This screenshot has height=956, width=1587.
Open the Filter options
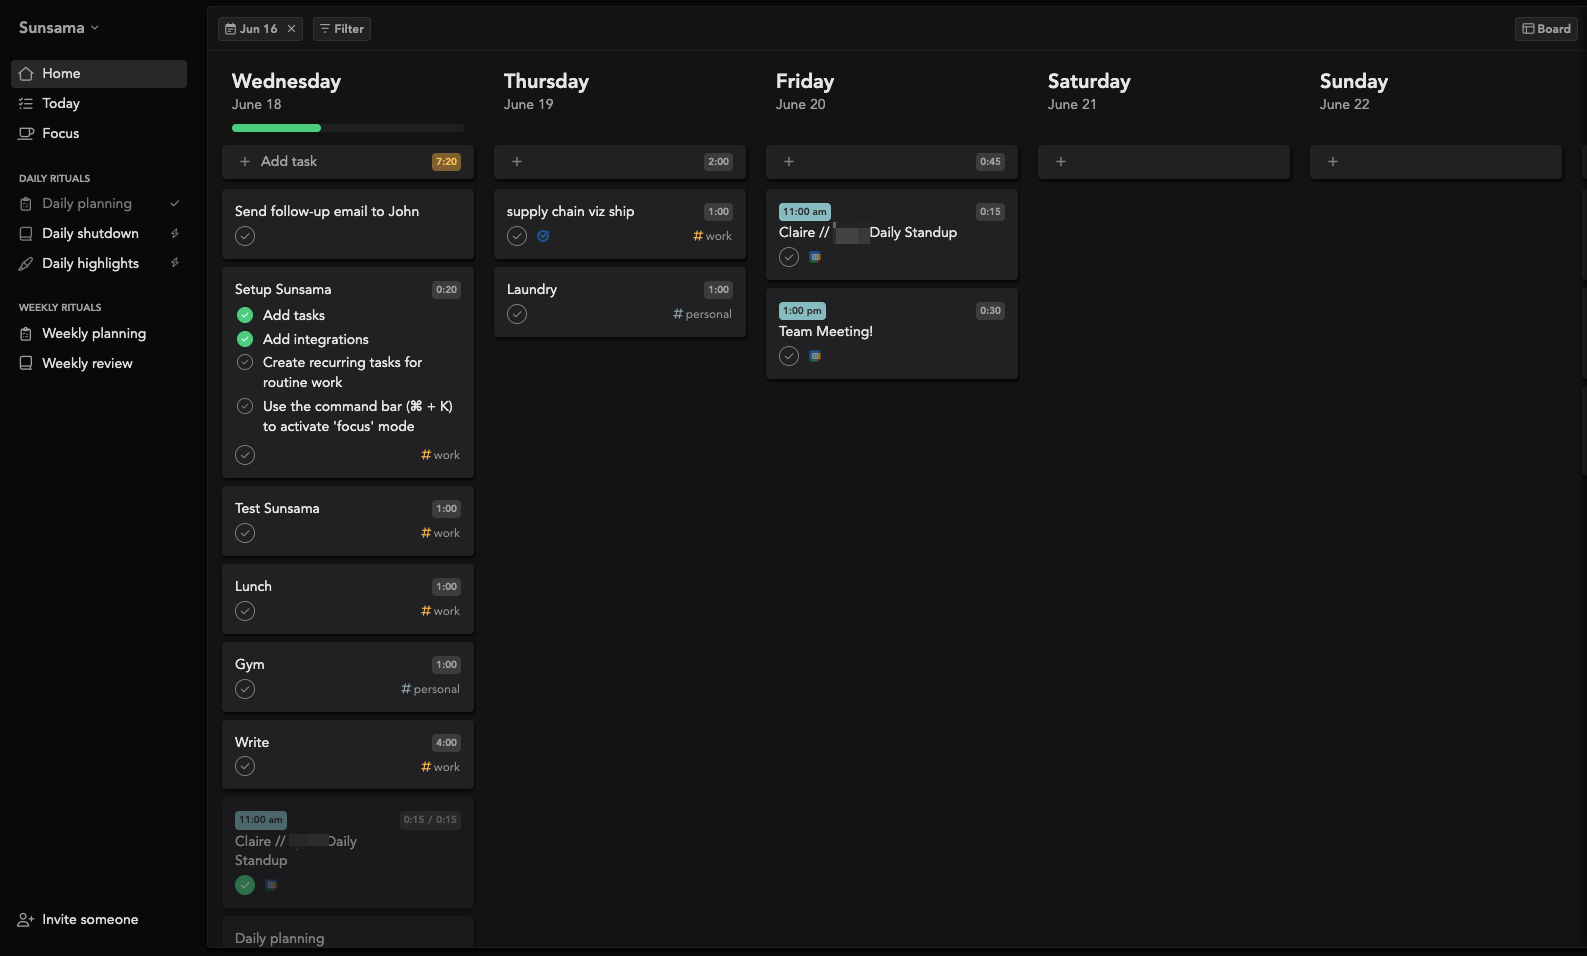pyautogui.click(x=342, y=29)
